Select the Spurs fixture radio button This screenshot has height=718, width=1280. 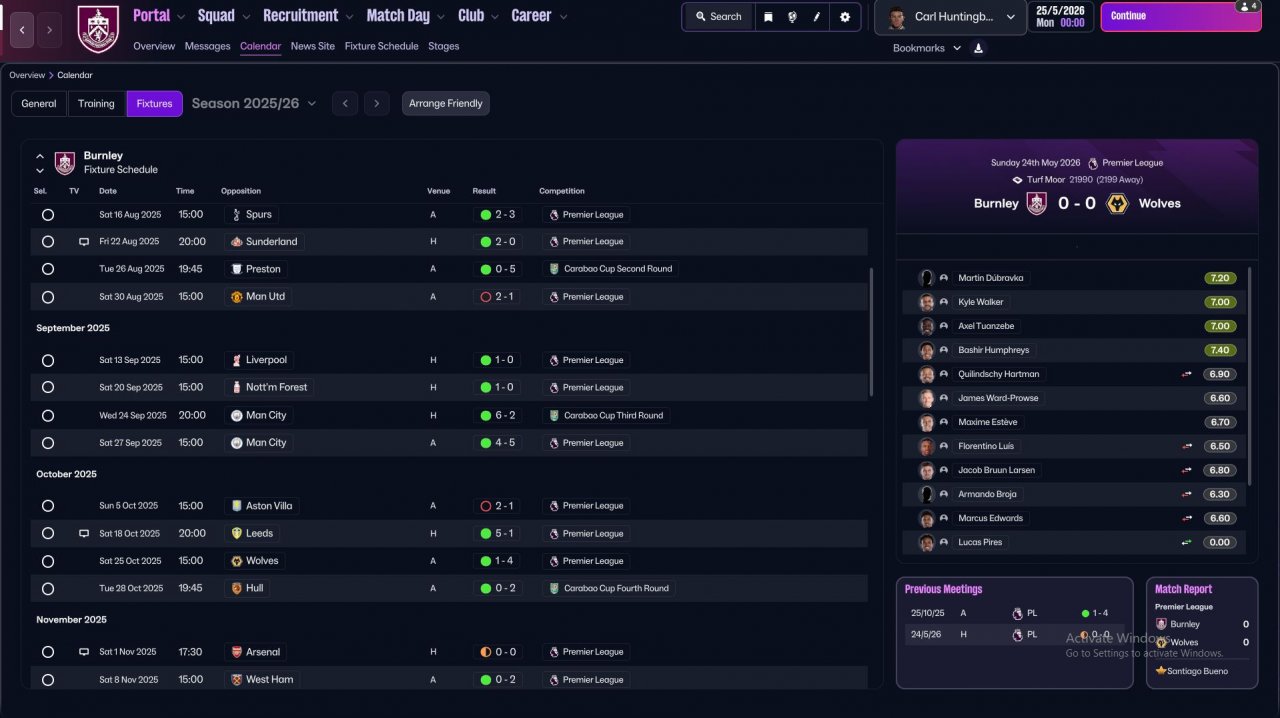pos(48,215)
